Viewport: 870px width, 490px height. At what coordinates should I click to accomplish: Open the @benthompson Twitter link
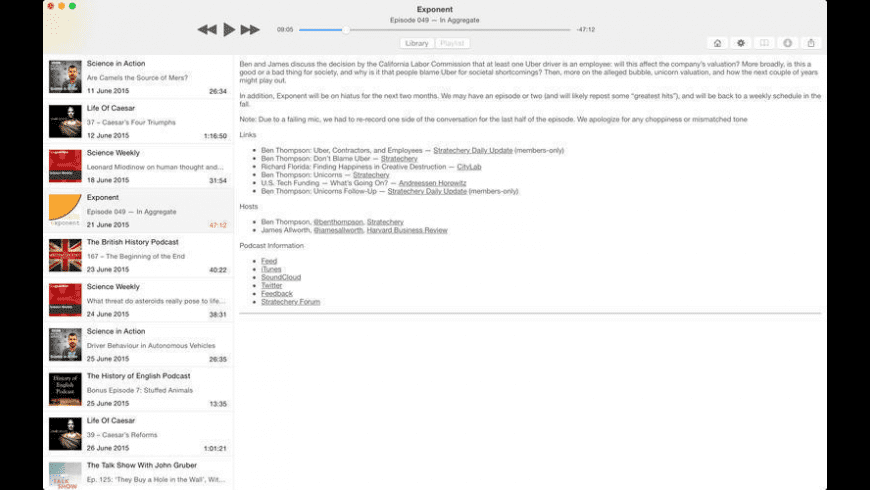[338, 222]
